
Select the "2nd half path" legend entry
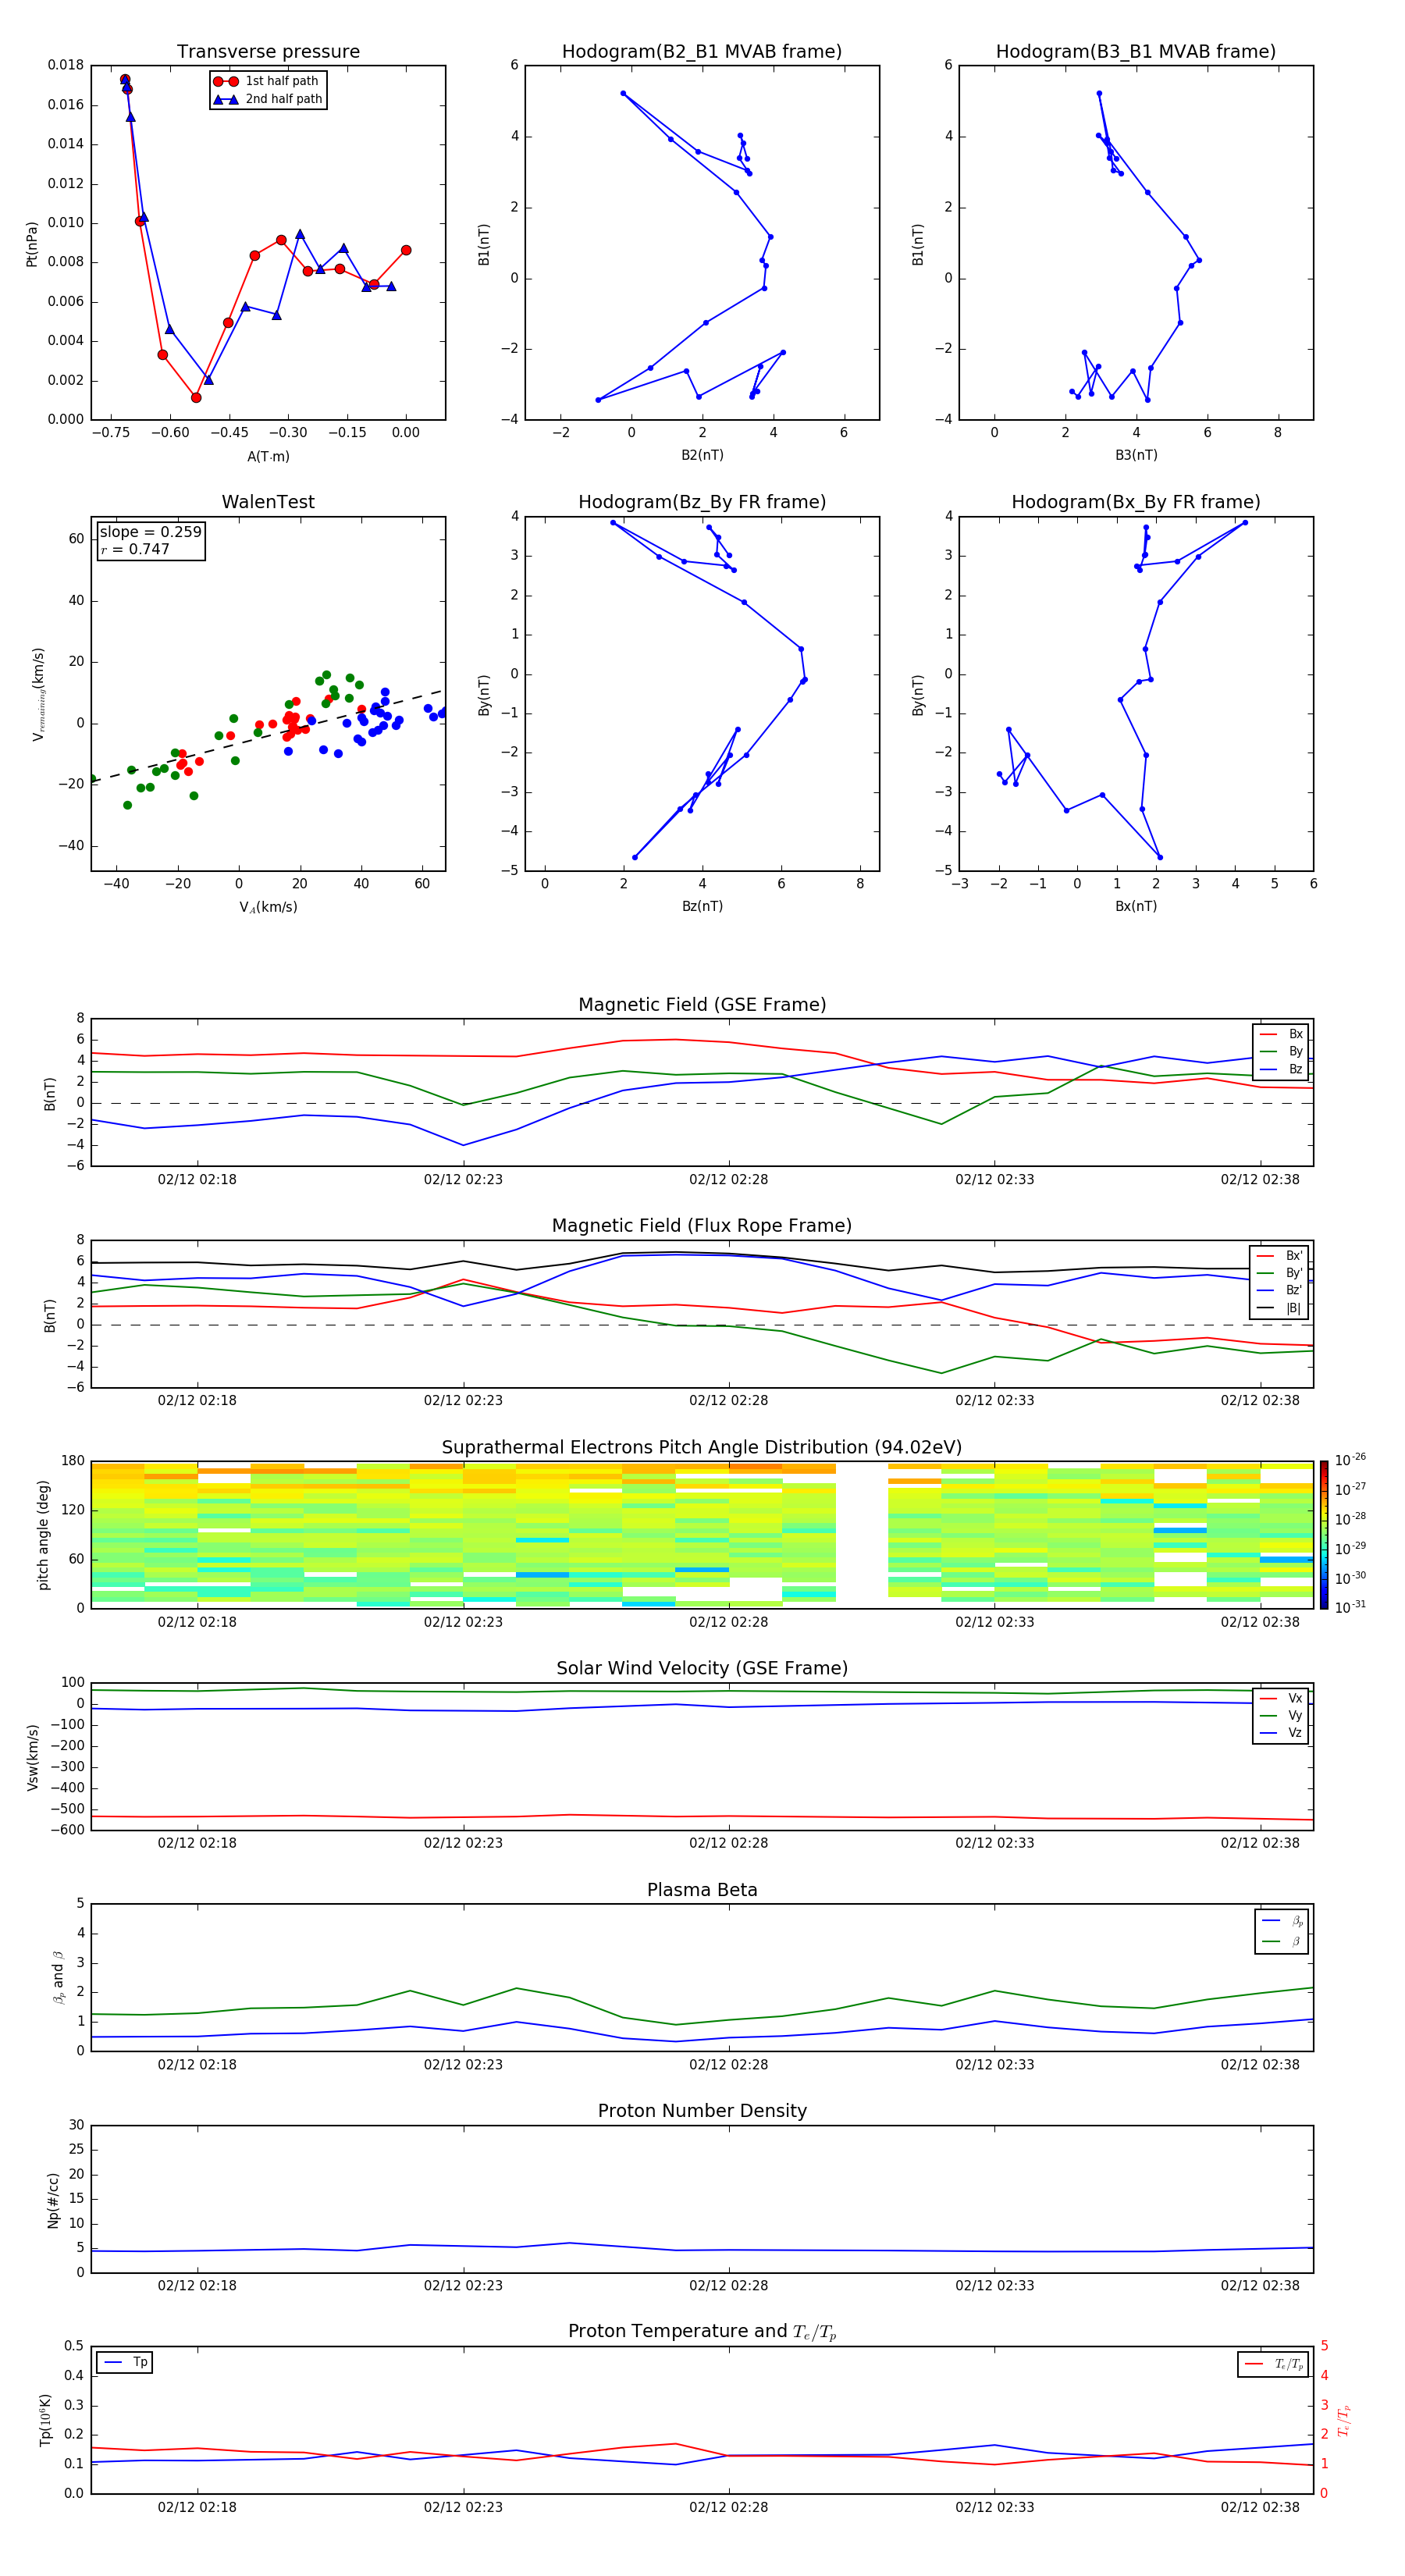pyautogui.click(x=267, y=99)
